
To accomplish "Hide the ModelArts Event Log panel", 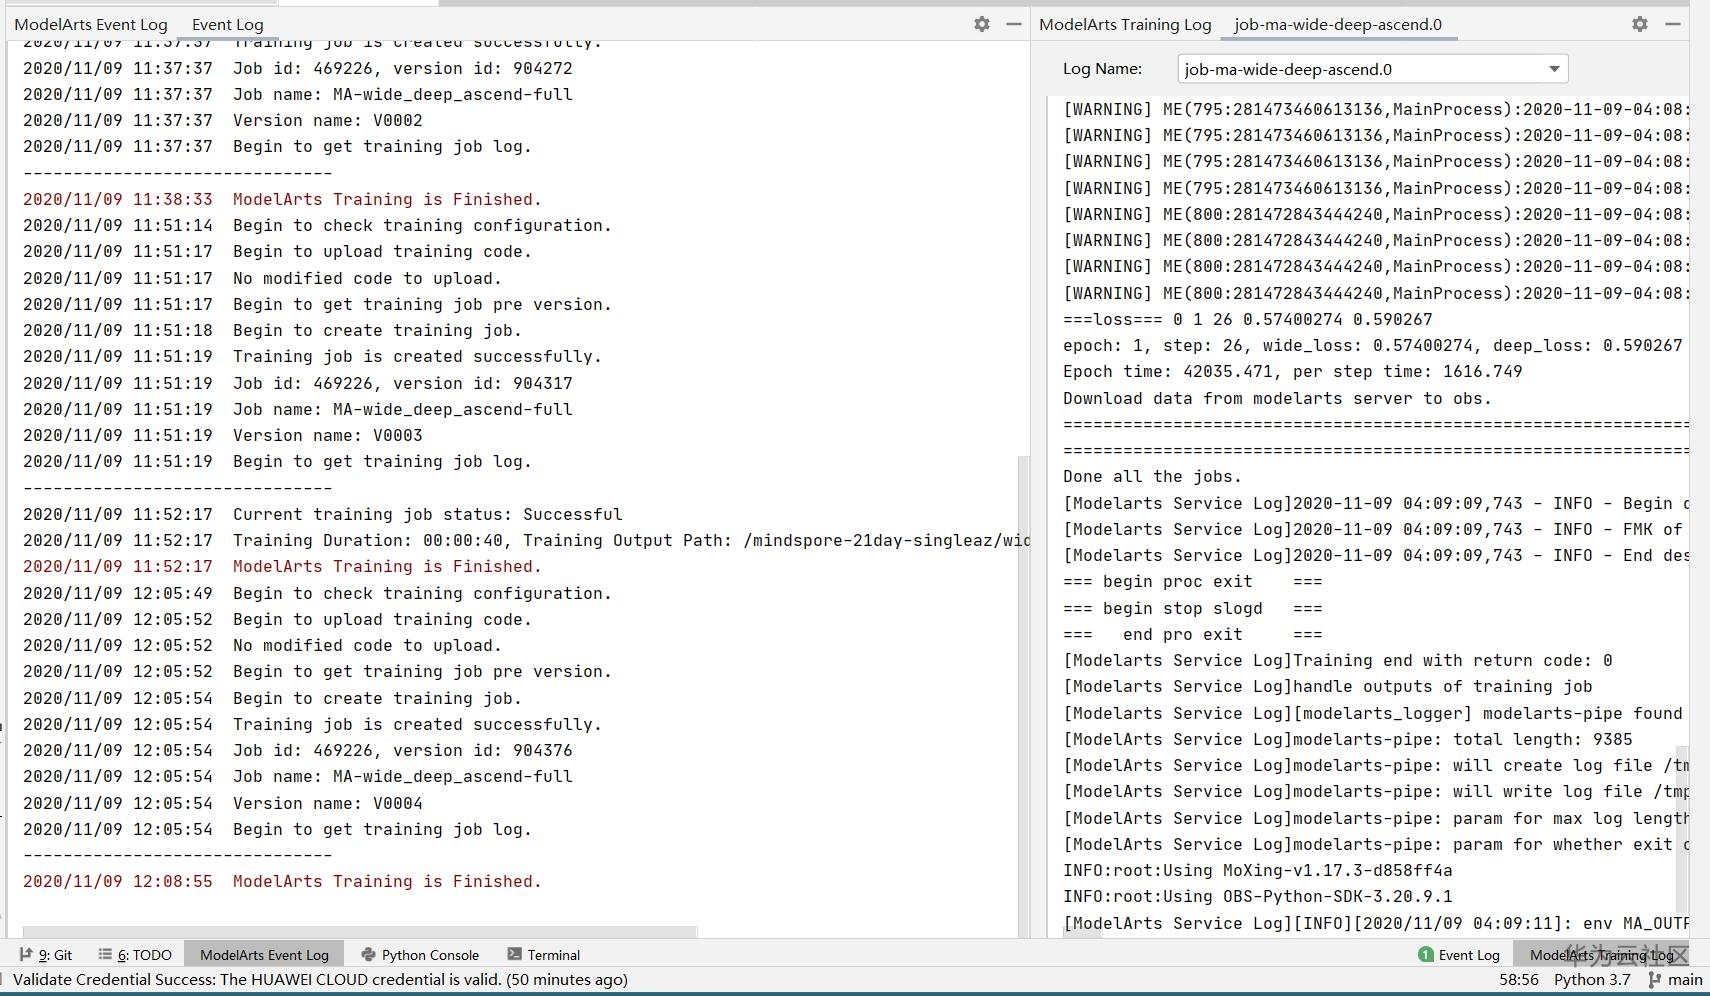I will pos(1014,24).
